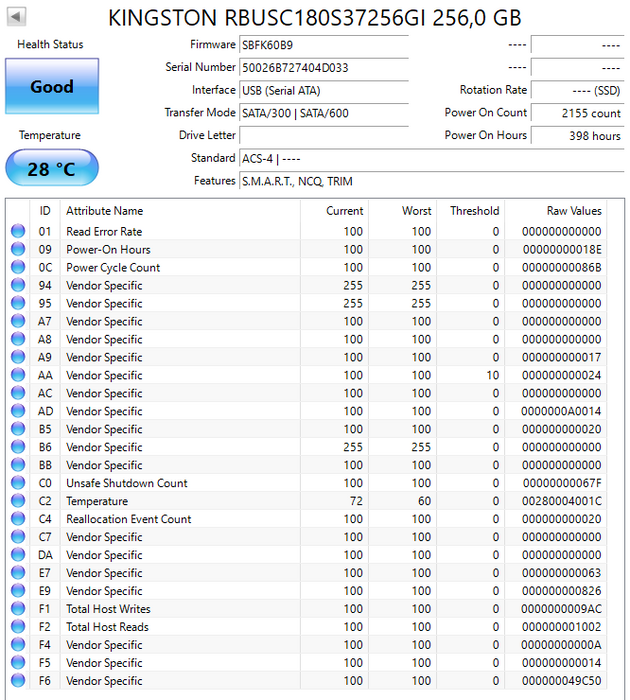Image resolution: width=630 pixels, height=700 pixels.
Task: Click the status orb for Power Cycle Count
Action: [x=18, y=268]
